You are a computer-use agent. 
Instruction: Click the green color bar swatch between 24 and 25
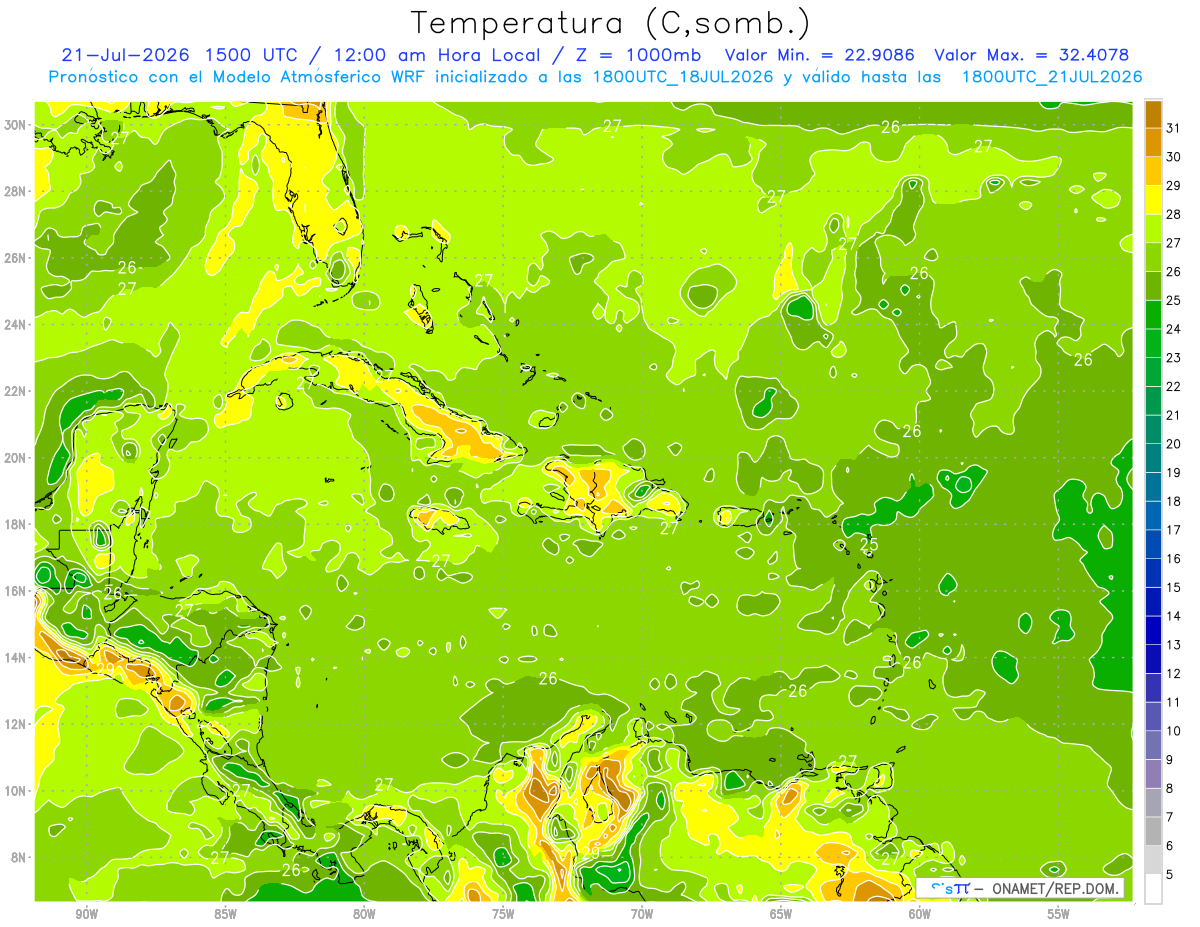click(x=1153, y=314)
